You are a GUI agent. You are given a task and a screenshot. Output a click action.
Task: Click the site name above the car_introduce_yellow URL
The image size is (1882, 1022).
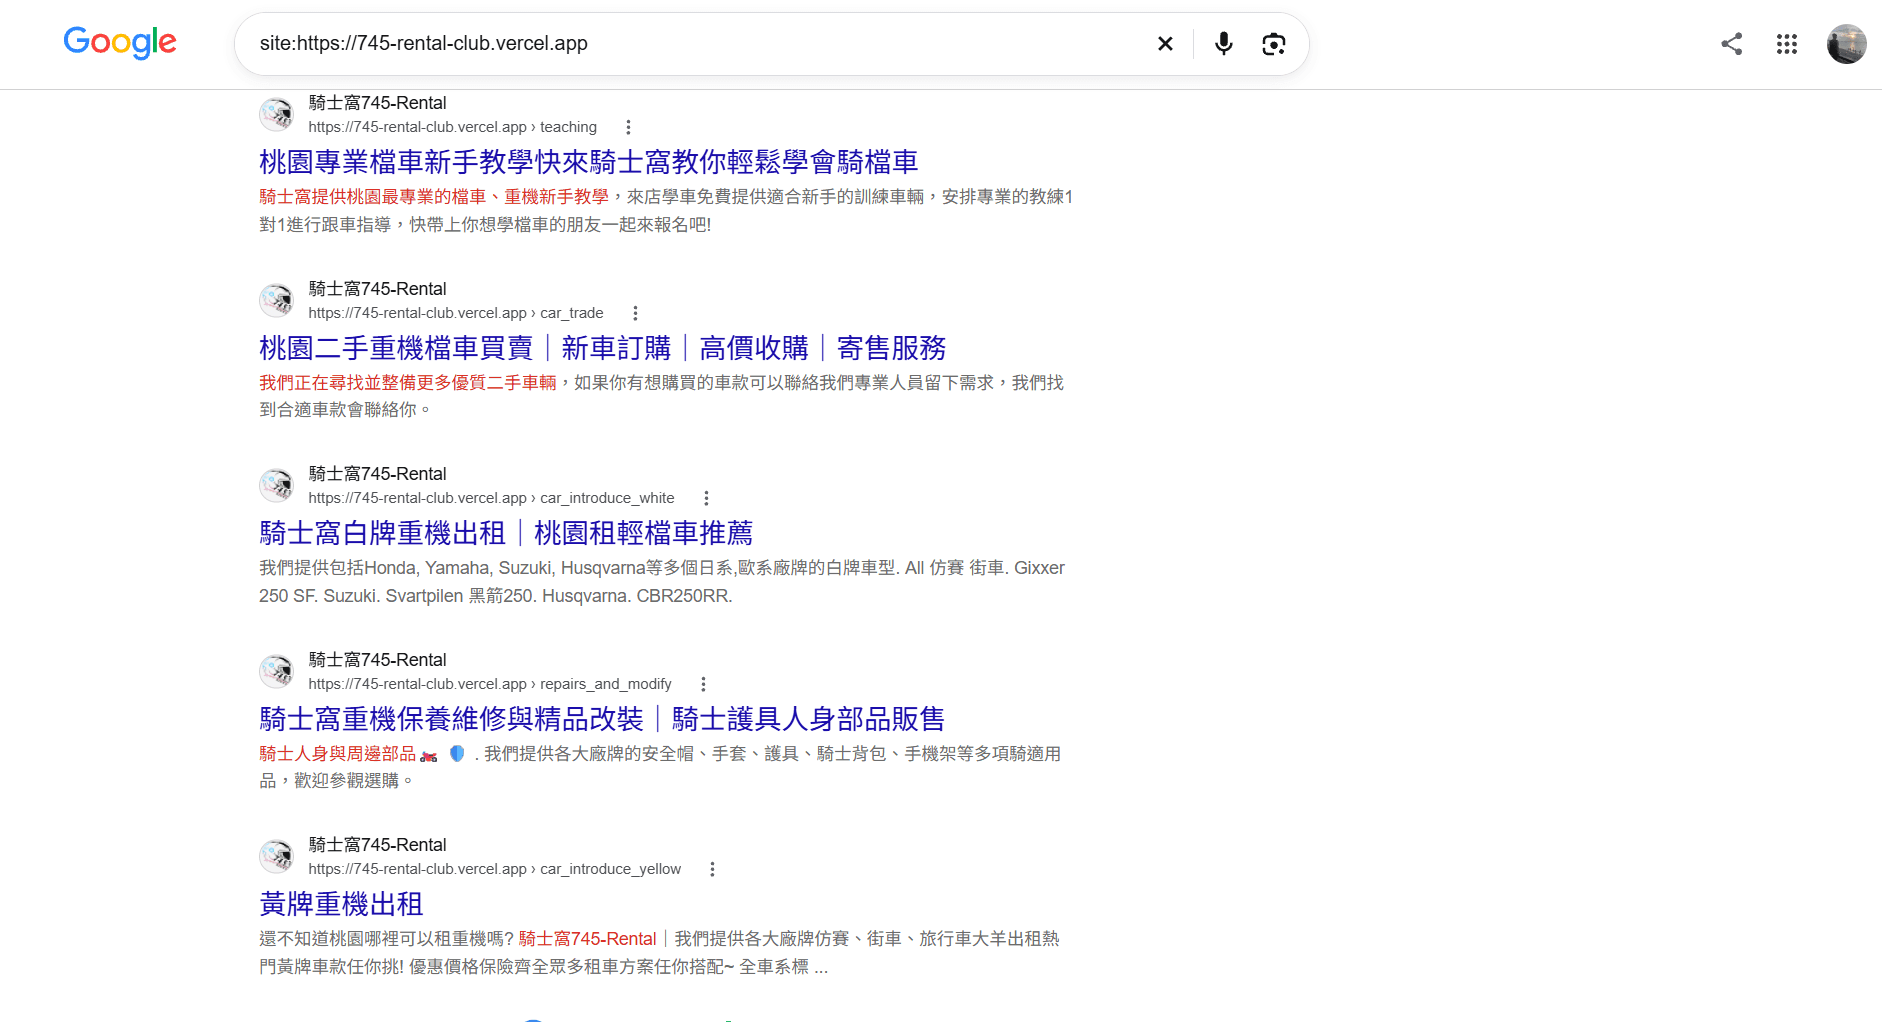[x=377, y=845]
